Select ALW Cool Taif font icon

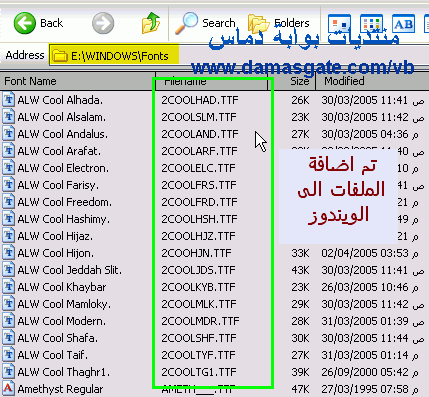pos(9,355)
